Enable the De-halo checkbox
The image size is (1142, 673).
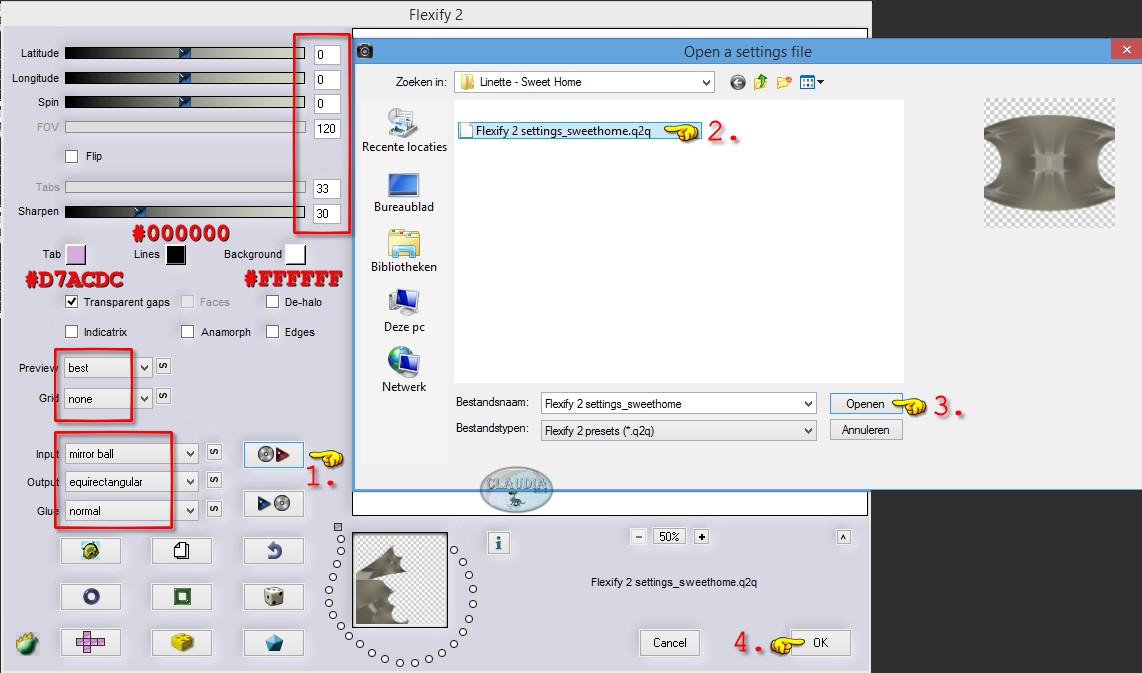tap(272, 302)
